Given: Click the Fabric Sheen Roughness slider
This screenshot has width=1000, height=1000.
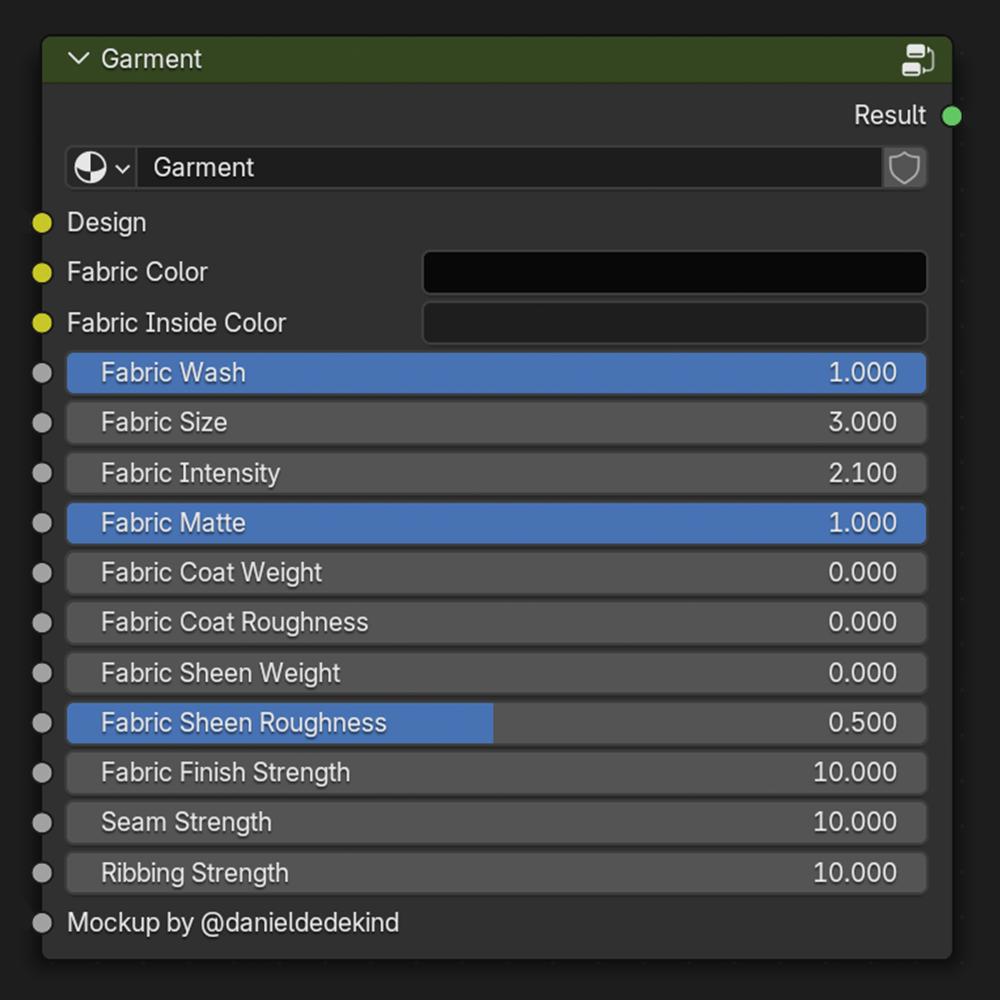Looking at the screenshot, I should [x=496, y=723].
